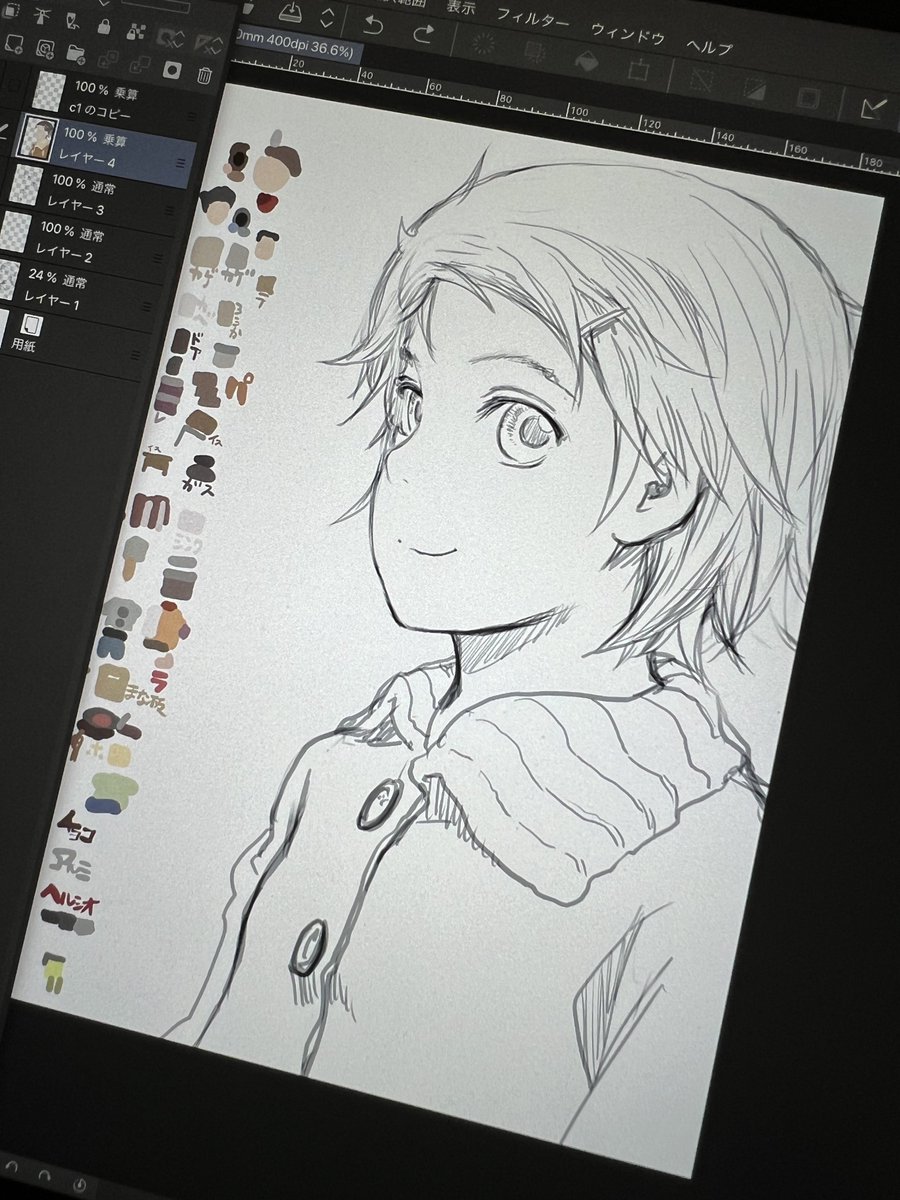Open the ウィンドウ menu

tap(627, 32)
